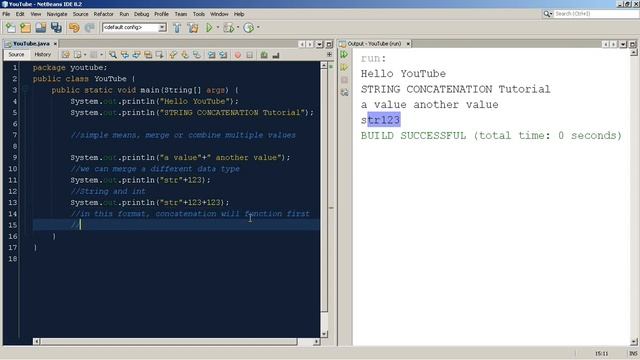Expand the Debug Project dropdown arrow
This screenshot has width=640, height=360.
tap(238, 28)
